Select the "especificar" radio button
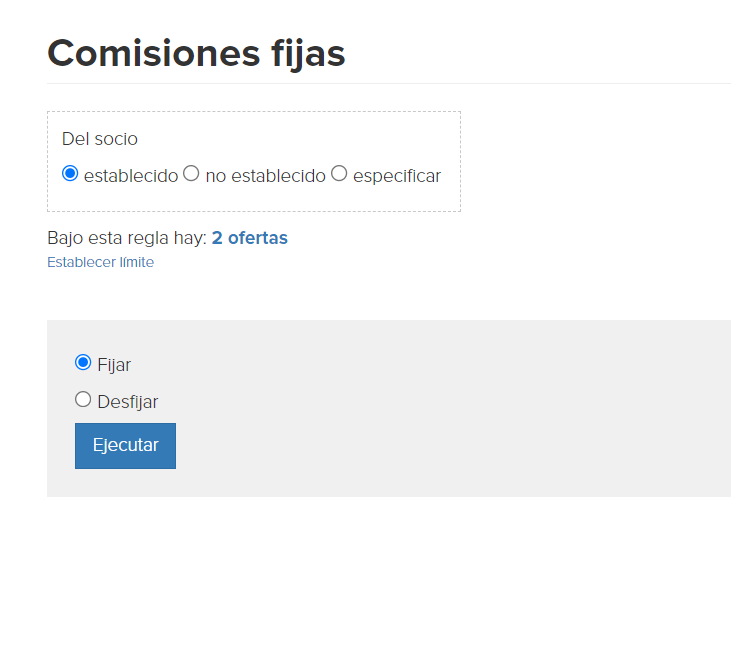The height and width of the screenshot is (648, 731). point(339,173)
